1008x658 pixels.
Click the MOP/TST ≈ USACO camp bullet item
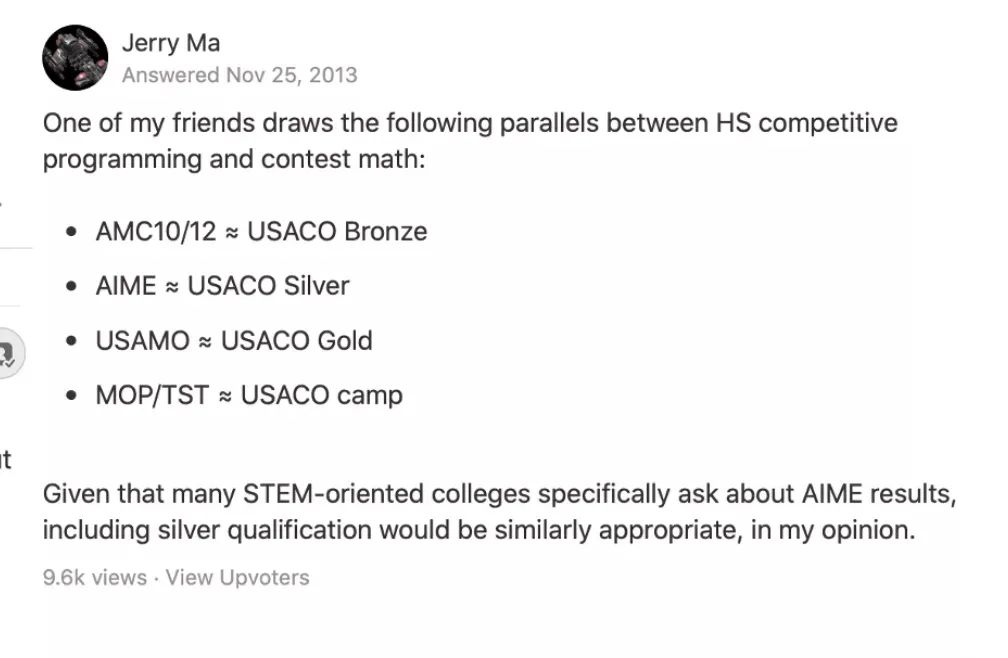249,394
